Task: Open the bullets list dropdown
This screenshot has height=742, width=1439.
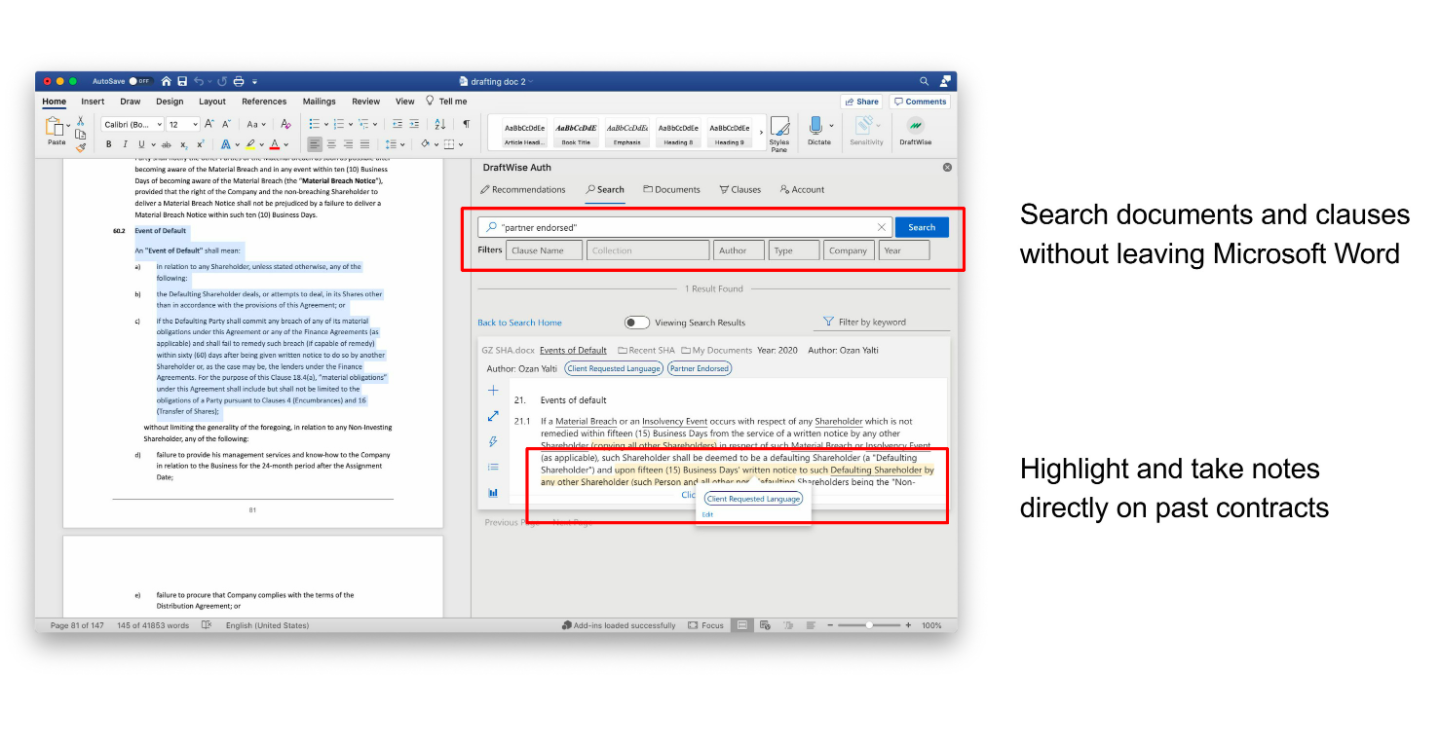Action: (x=326, y=124)
